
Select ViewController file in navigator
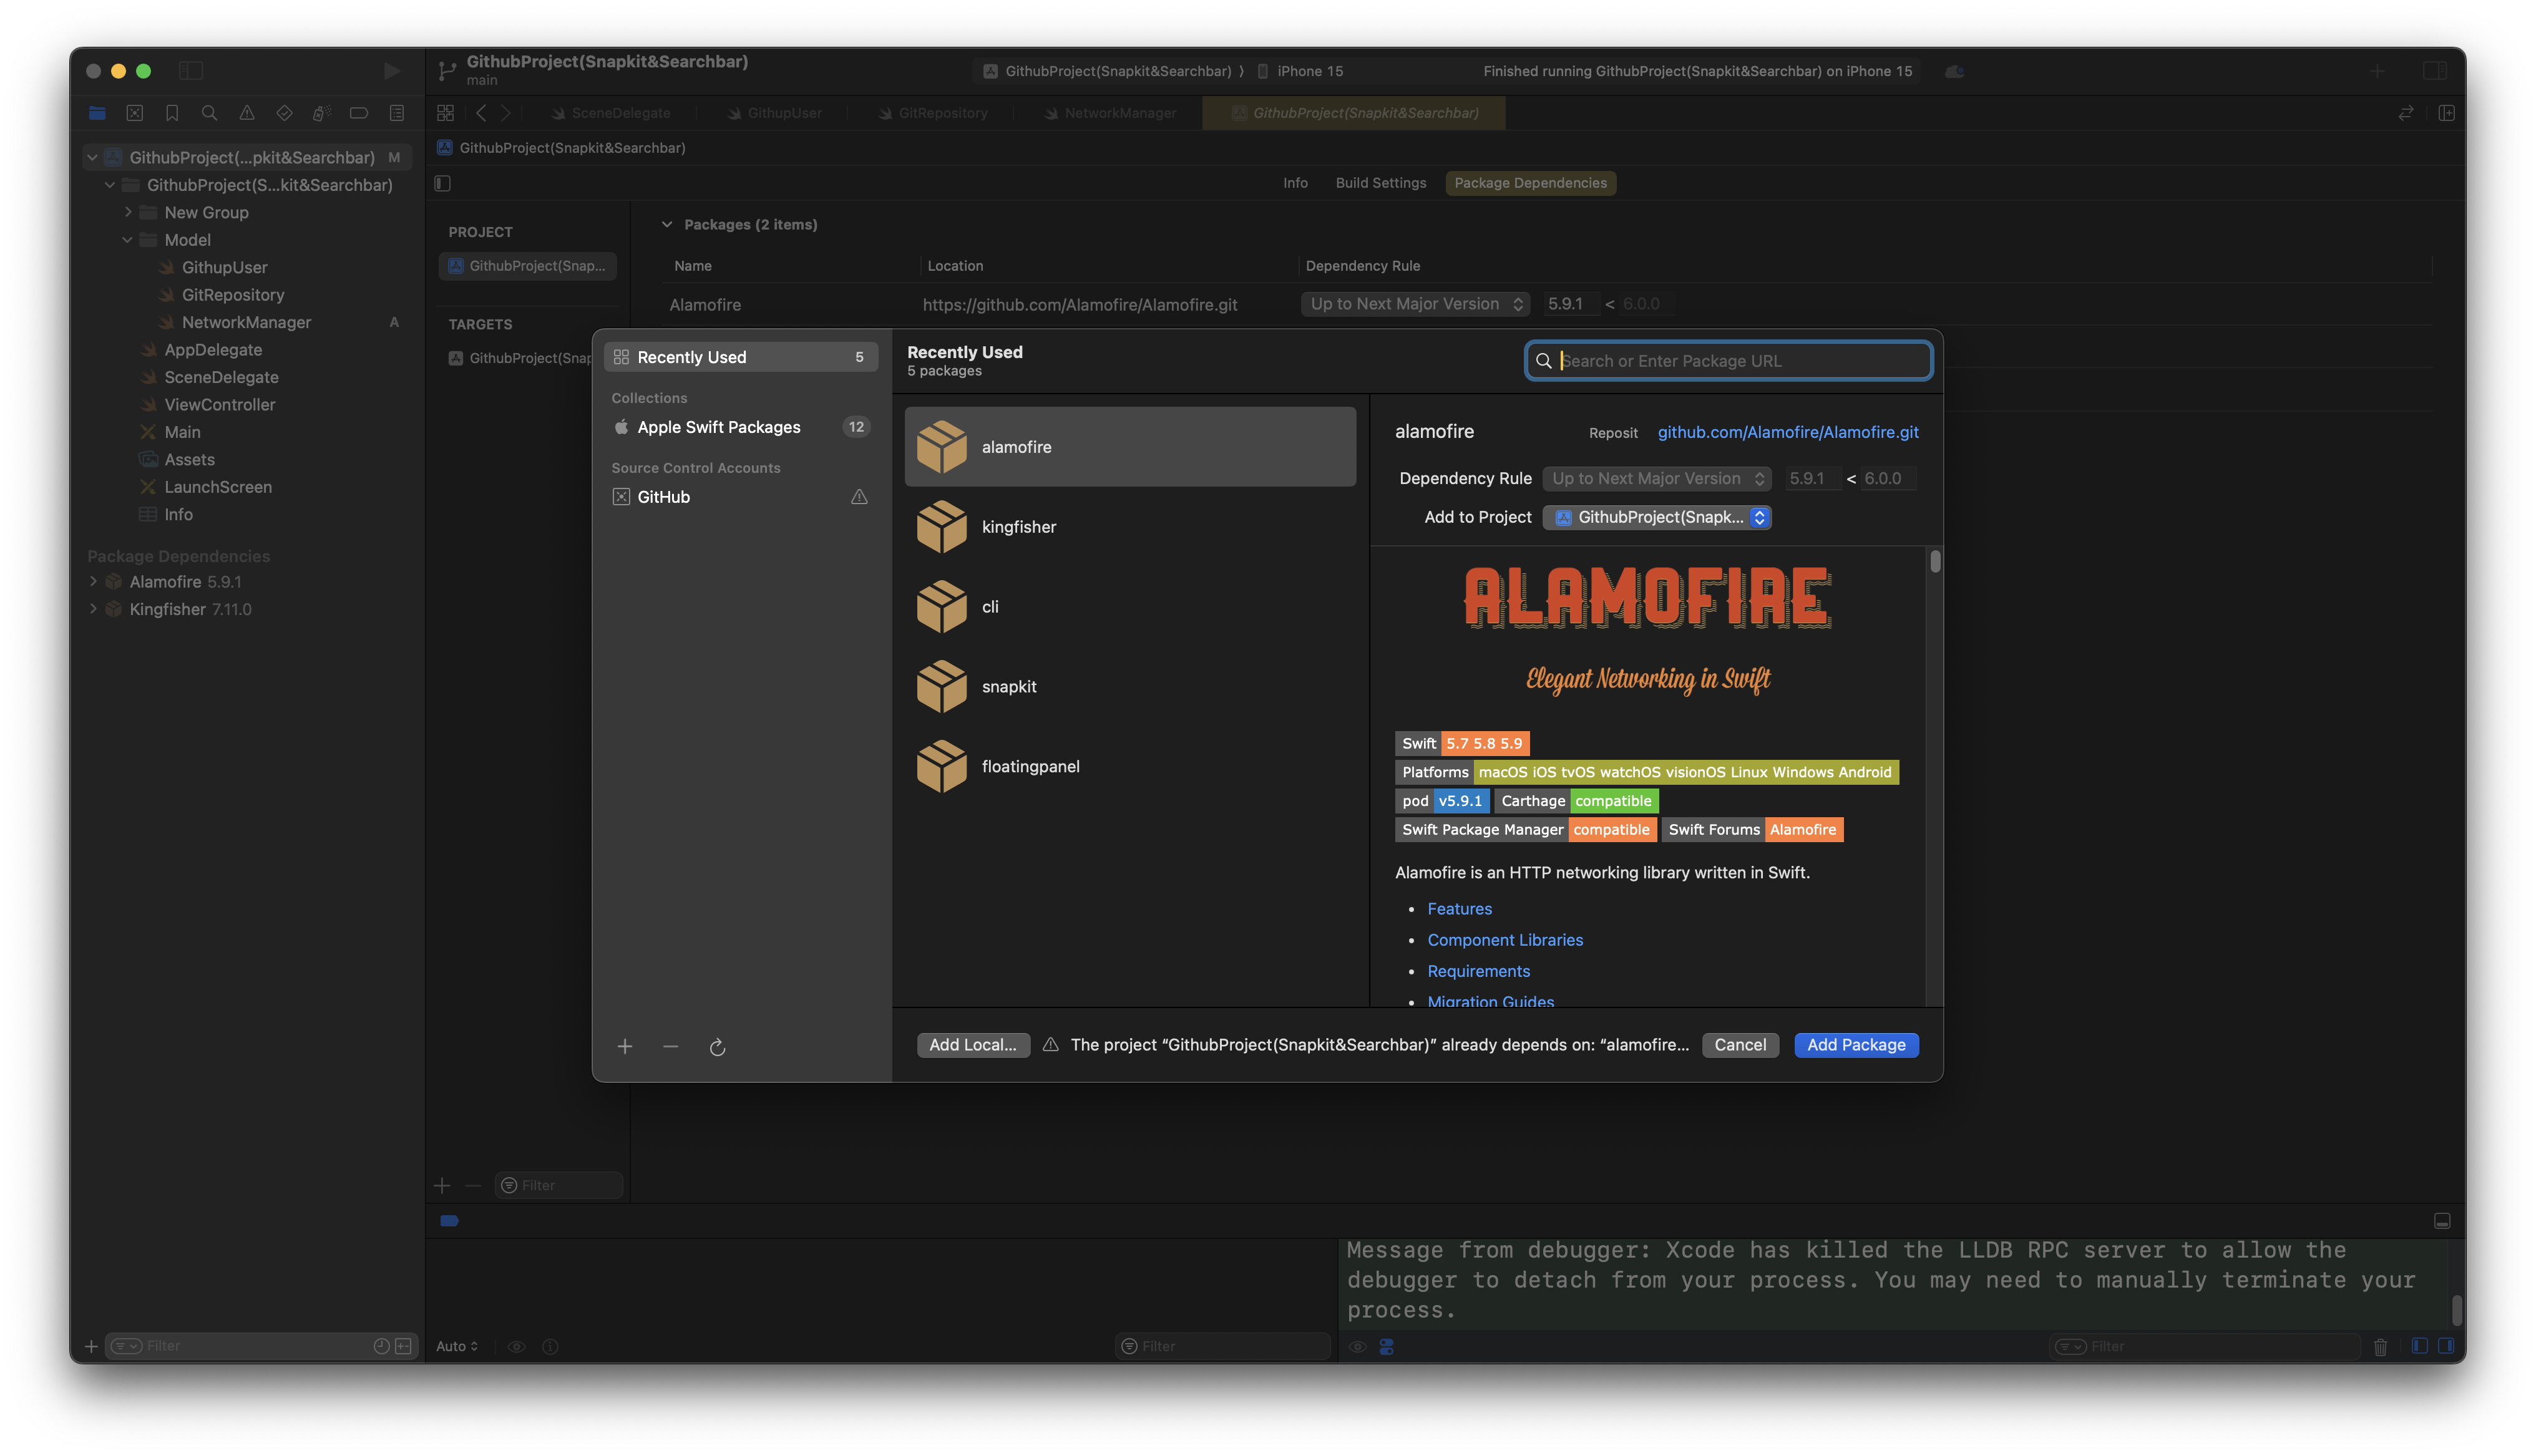click(x=220, y=405)
